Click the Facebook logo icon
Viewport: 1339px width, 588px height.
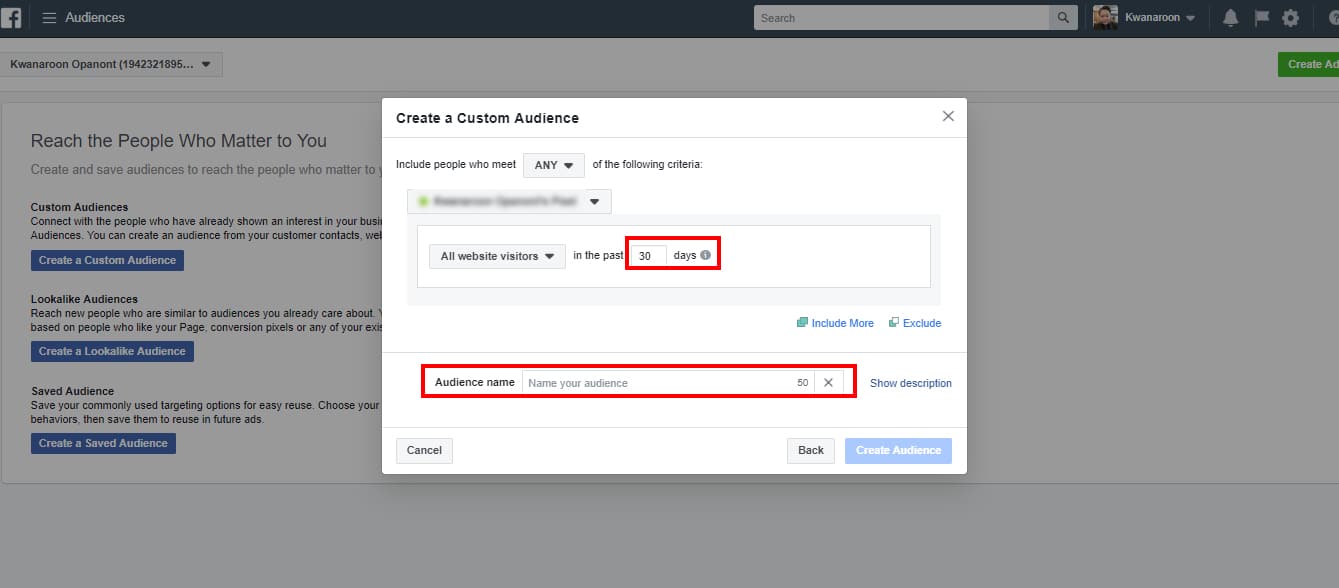click(x=11, y=17)
